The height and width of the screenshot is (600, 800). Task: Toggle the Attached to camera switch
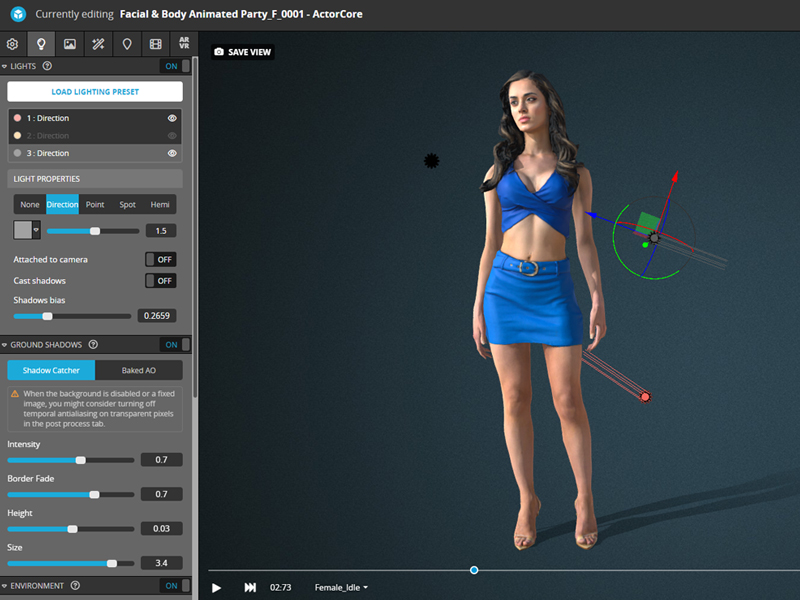pos(160,259)
